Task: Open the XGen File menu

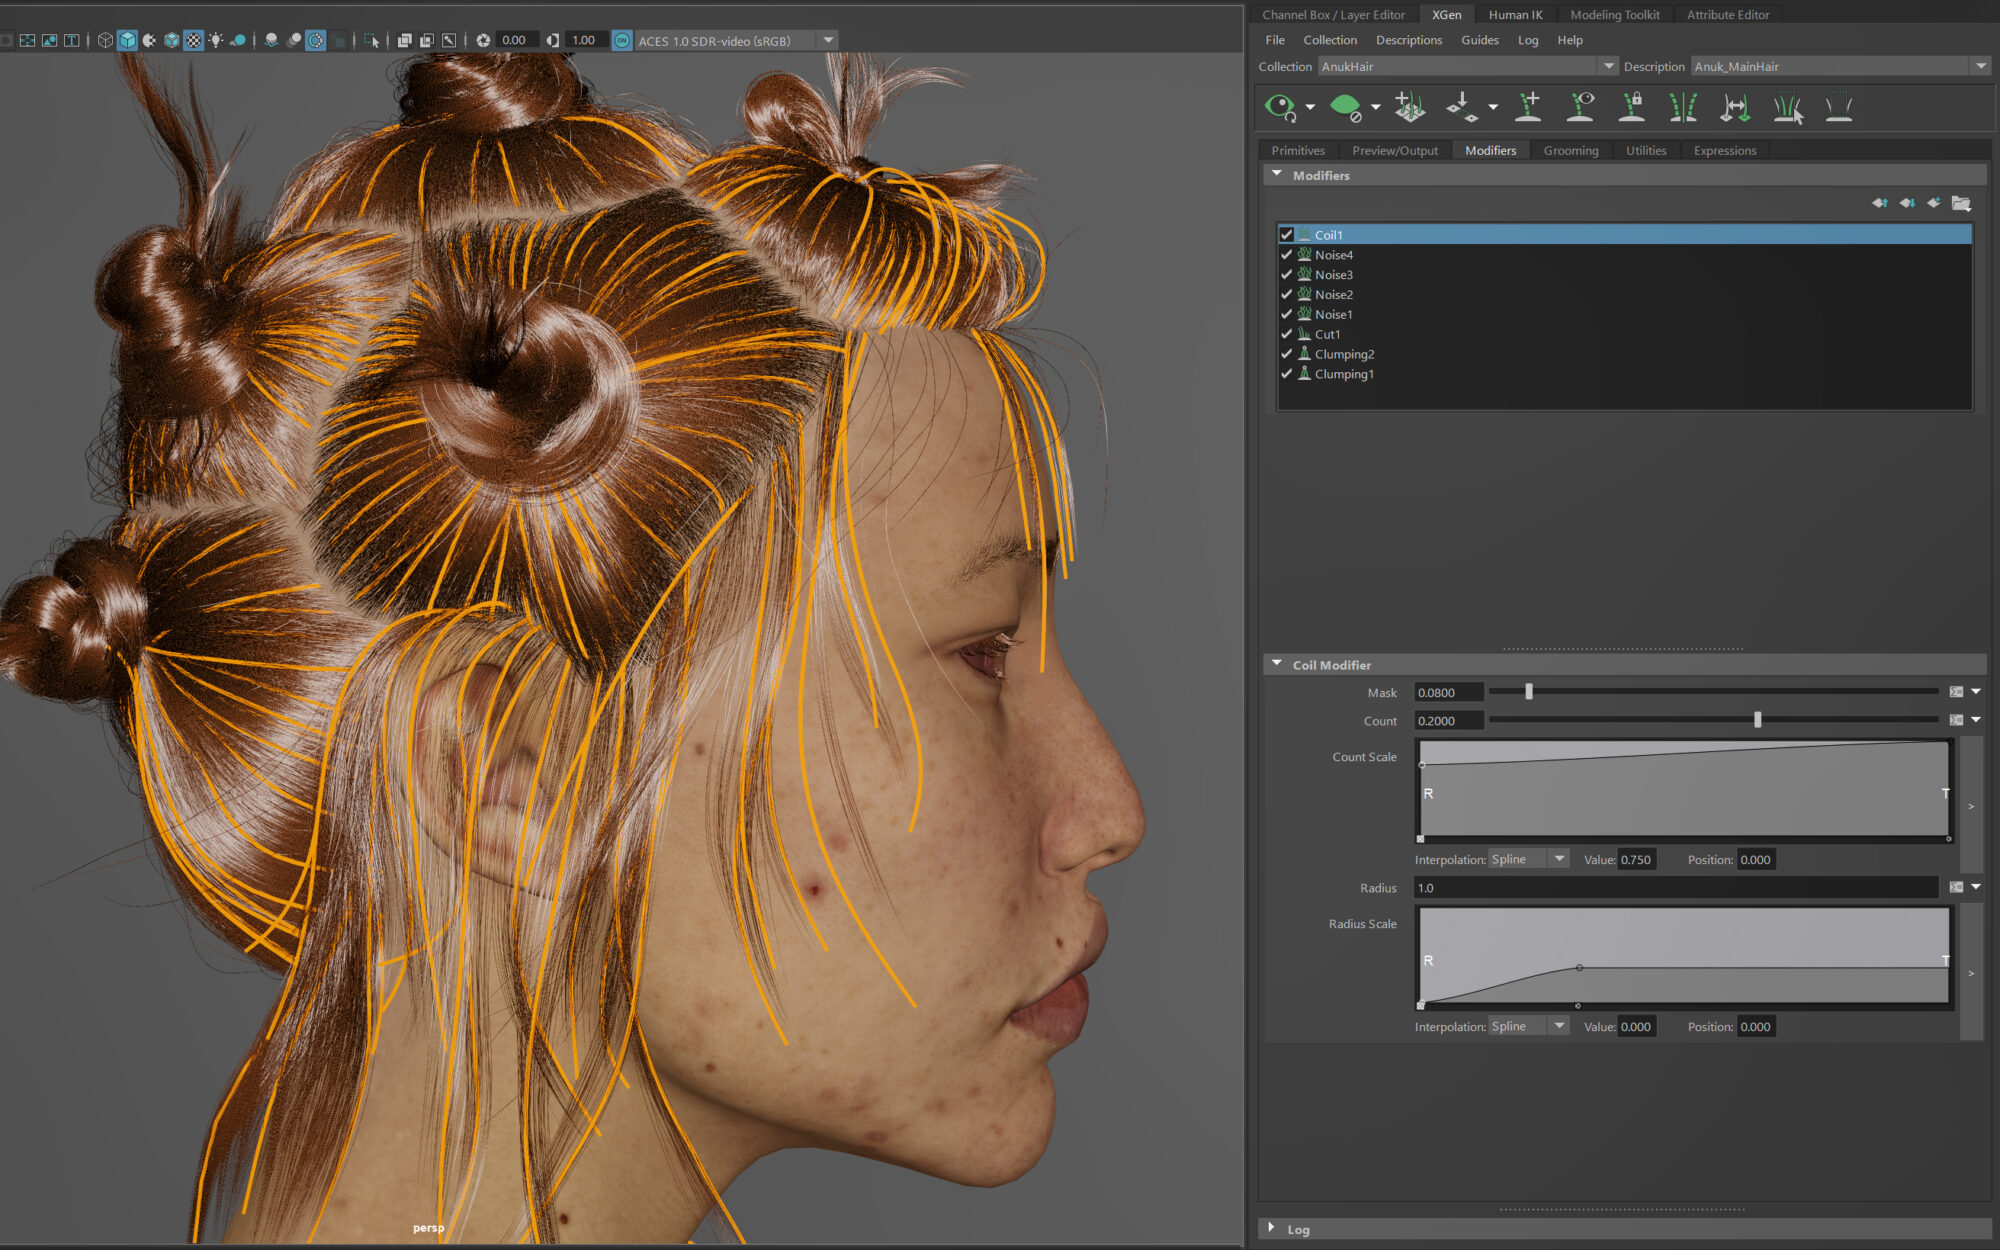Action: [x=1275, y=40]
